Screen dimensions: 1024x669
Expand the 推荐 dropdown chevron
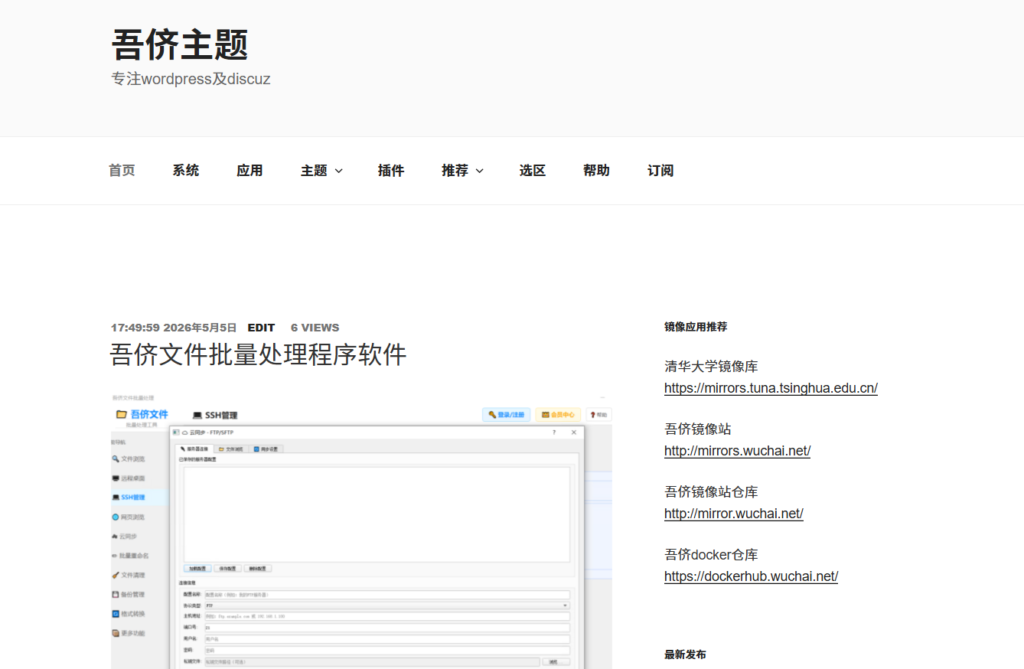click(479, 171)
